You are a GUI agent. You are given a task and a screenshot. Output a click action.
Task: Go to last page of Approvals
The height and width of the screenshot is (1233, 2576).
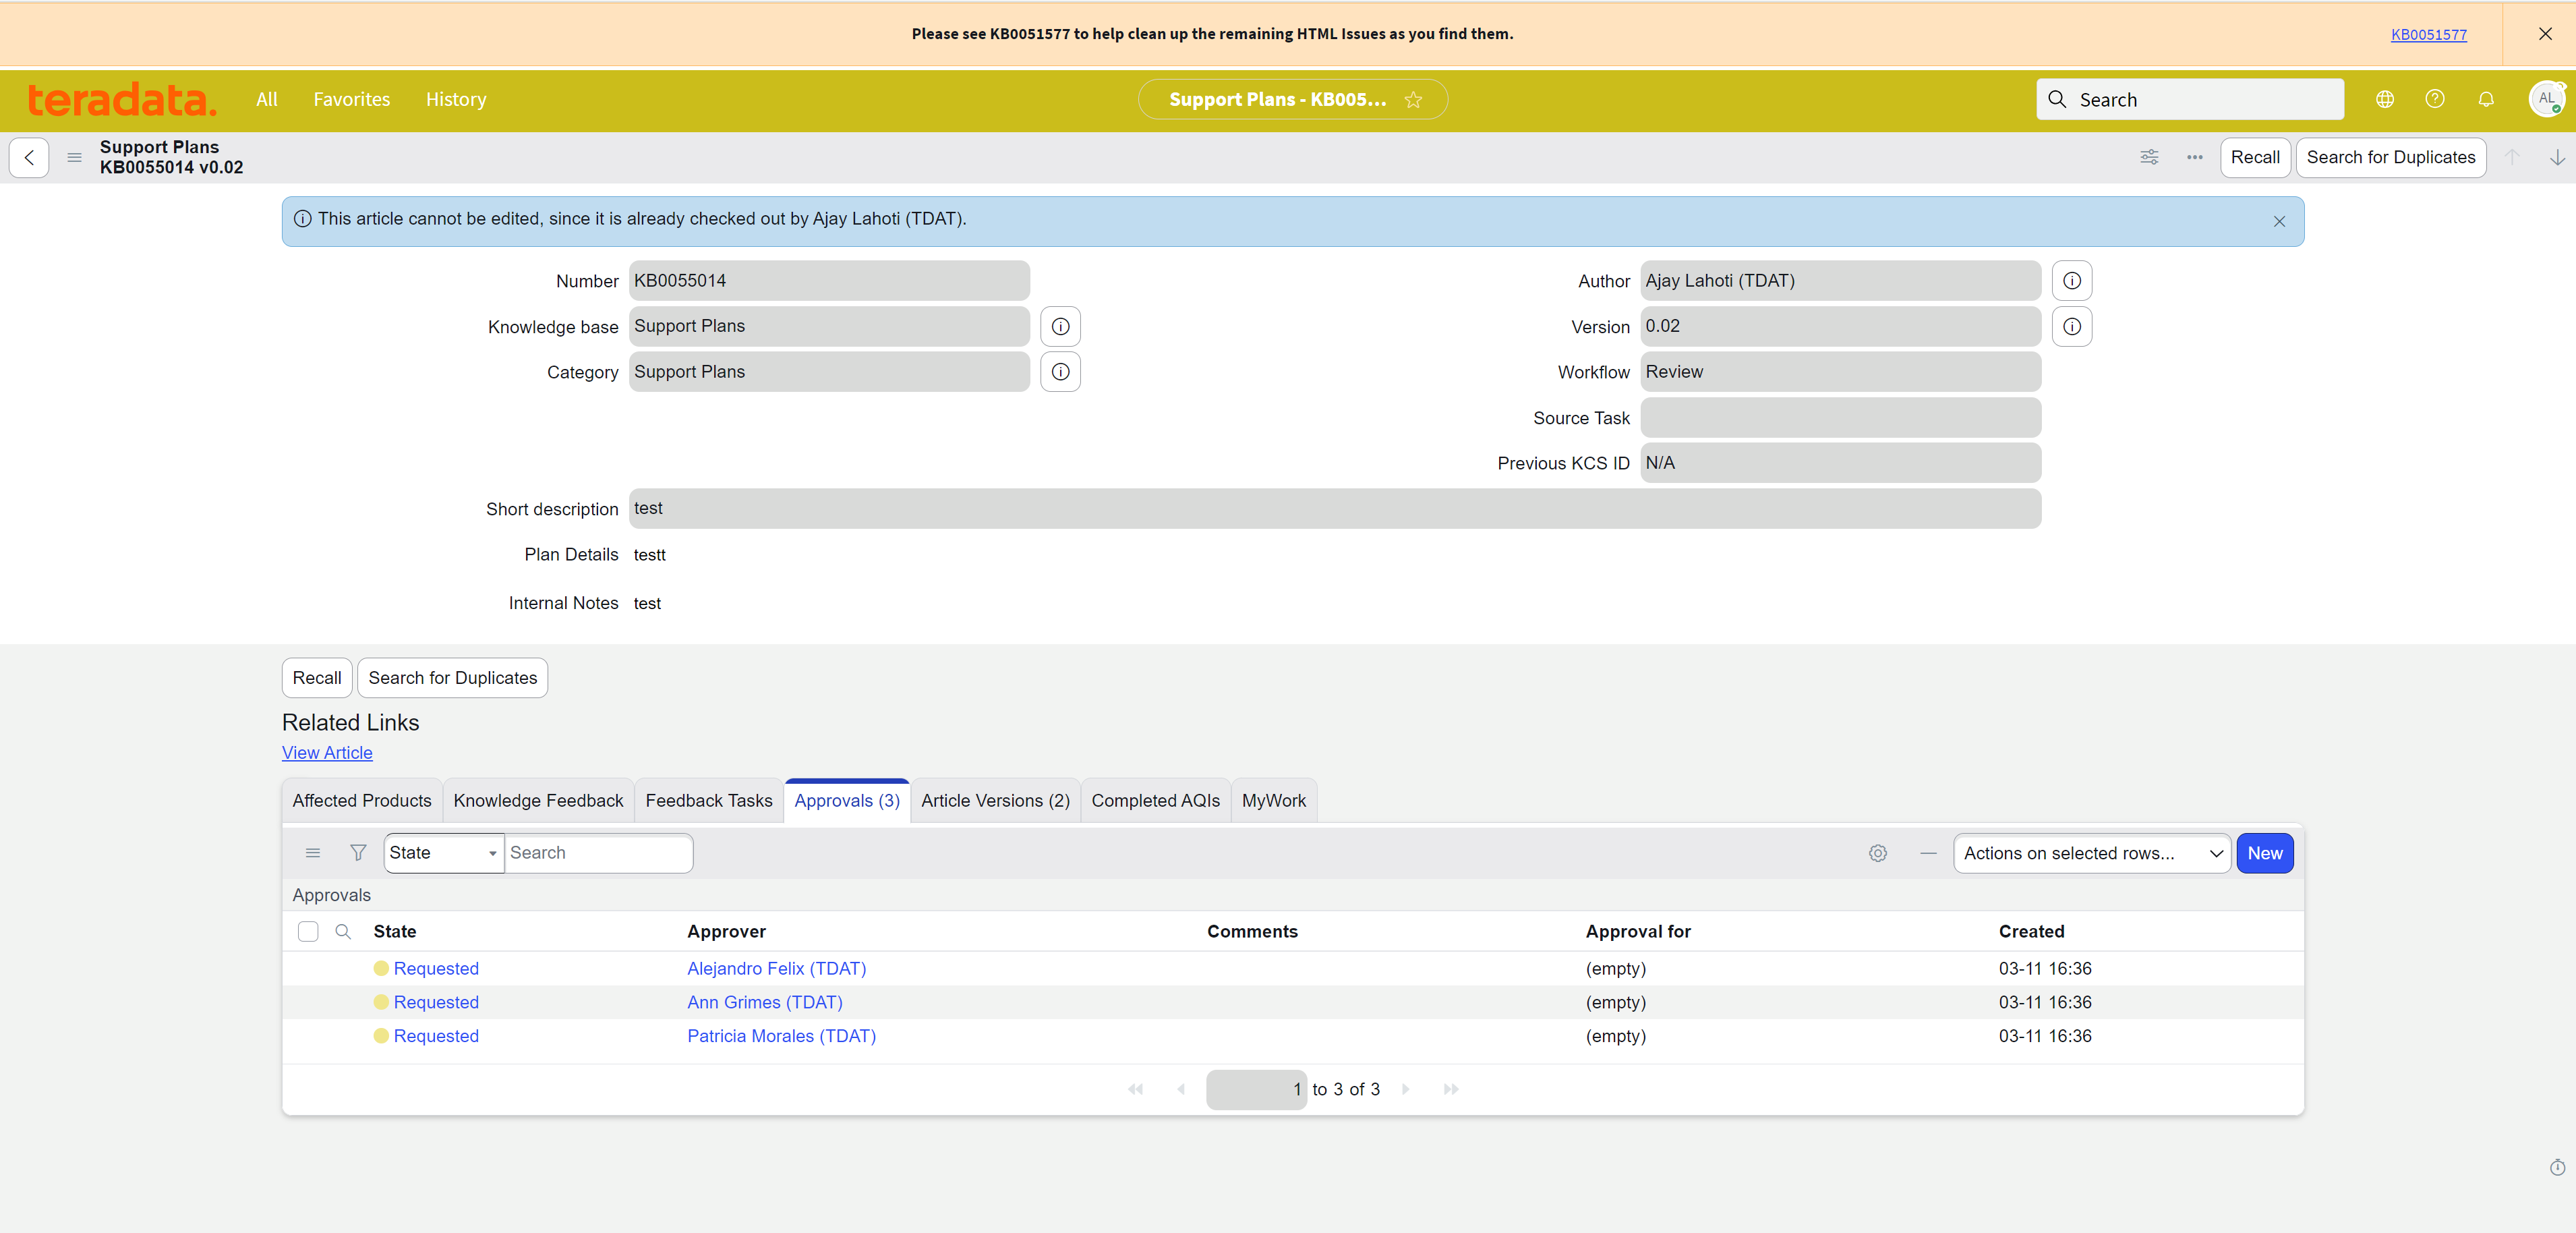[x=1451, y=1089]
